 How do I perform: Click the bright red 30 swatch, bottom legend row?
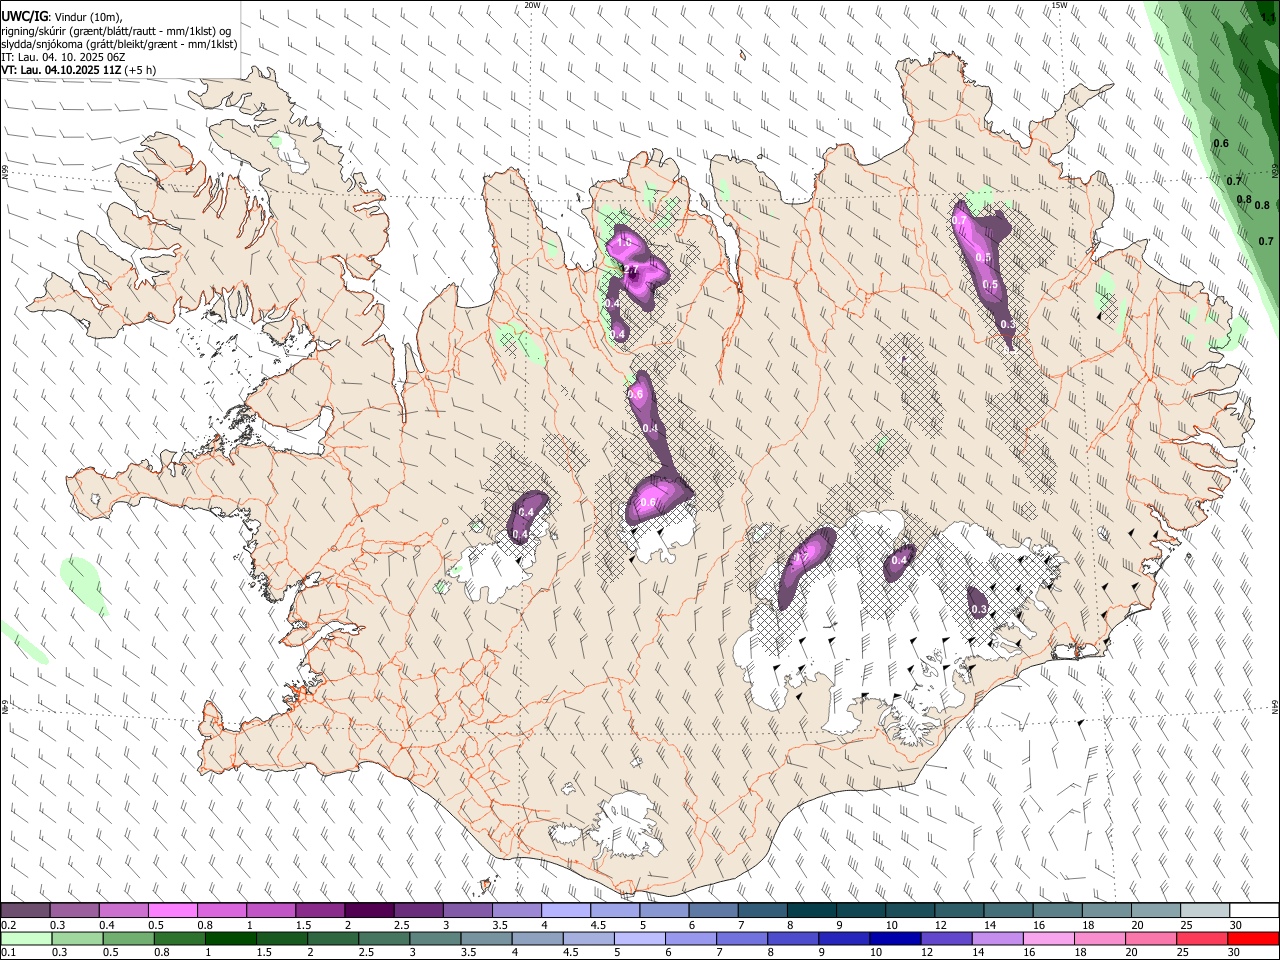[1253, 939]
